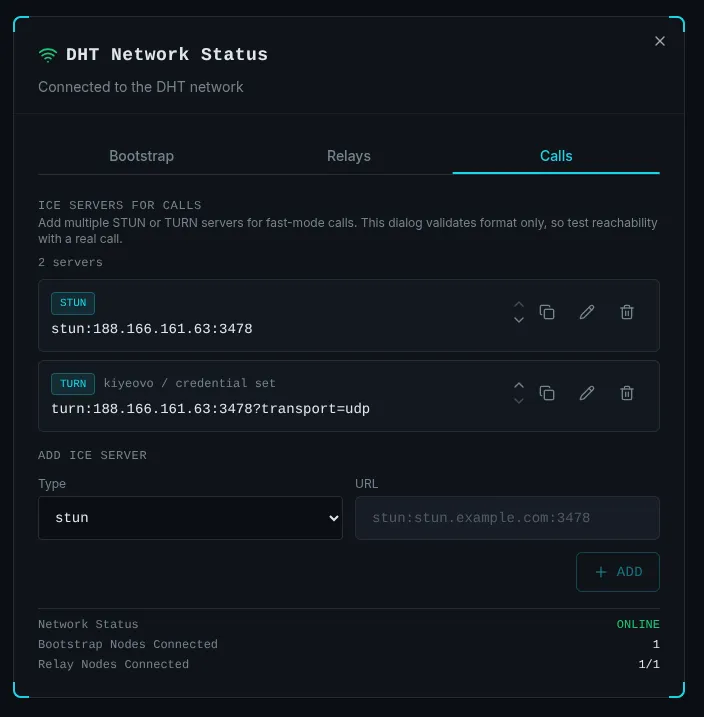Copy the STUN server URL
704x717 pixels.
(547, 312)
